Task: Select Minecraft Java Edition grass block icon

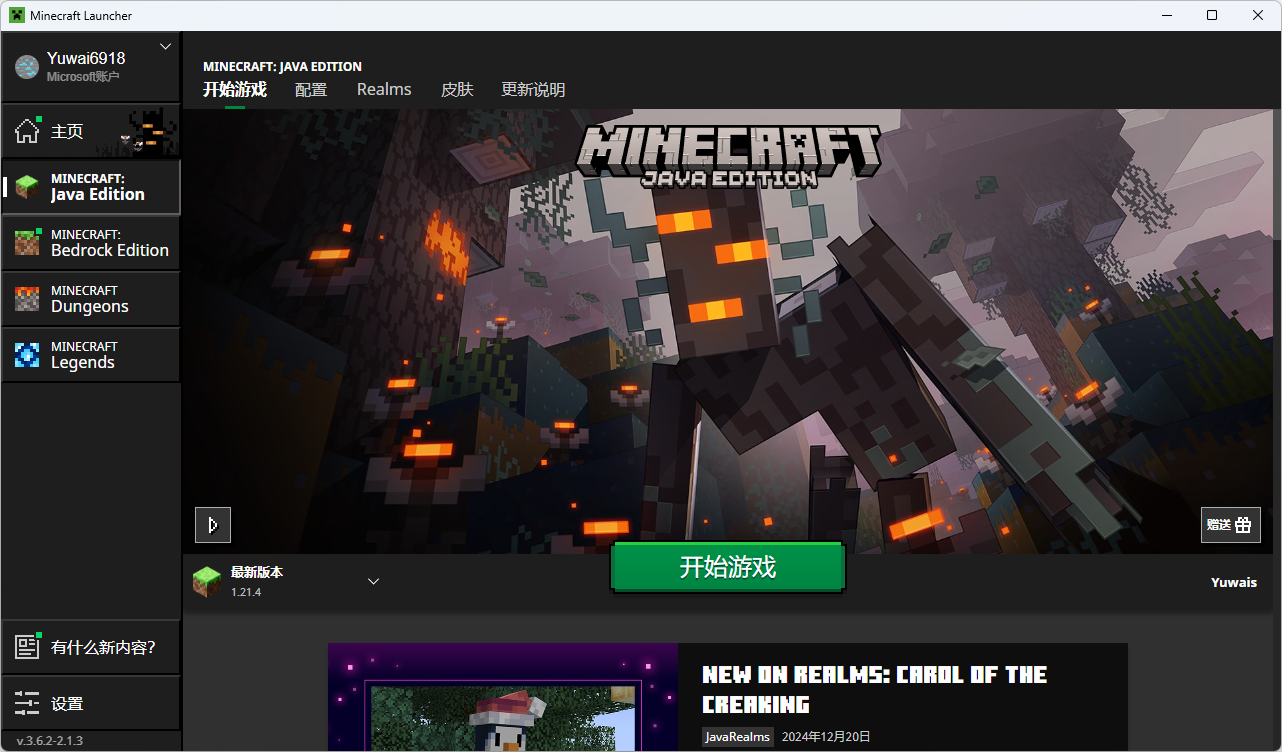Action: click(x=27, y=187)
